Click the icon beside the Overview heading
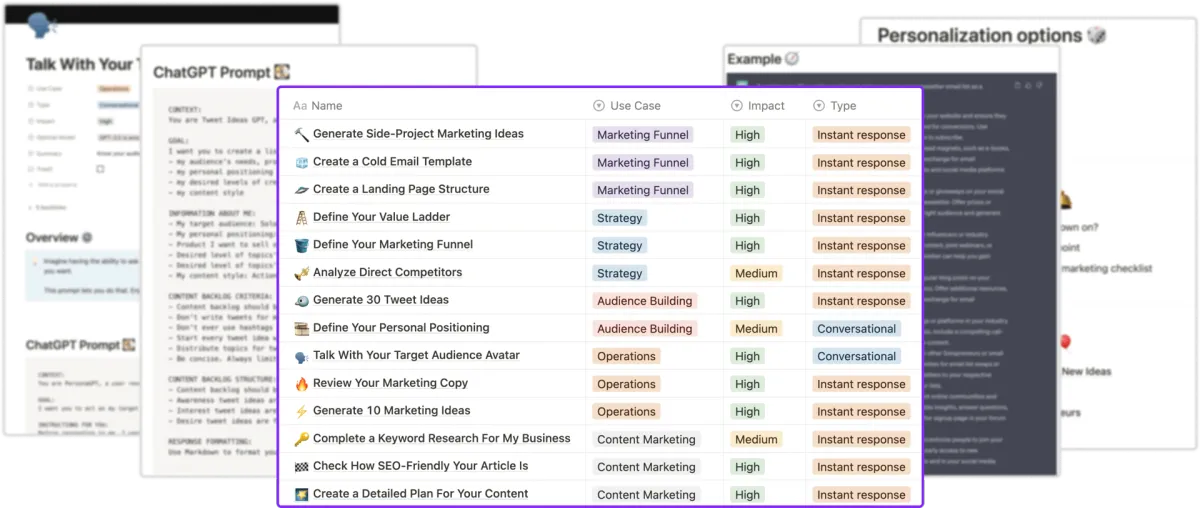This screenshot has width=1200, height=508. point(87,238)
